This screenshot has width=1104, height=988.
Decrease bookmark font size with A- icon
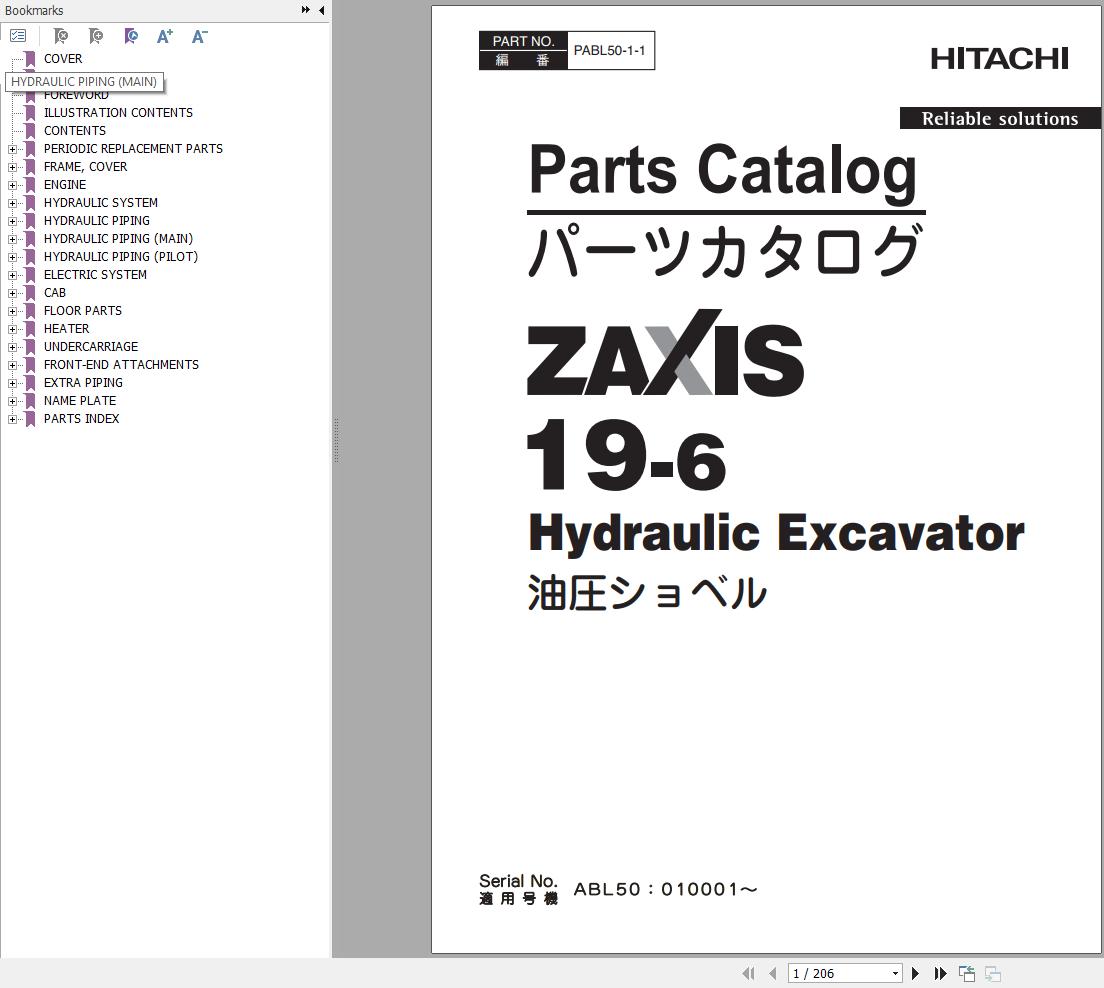[x=199, y=36]
